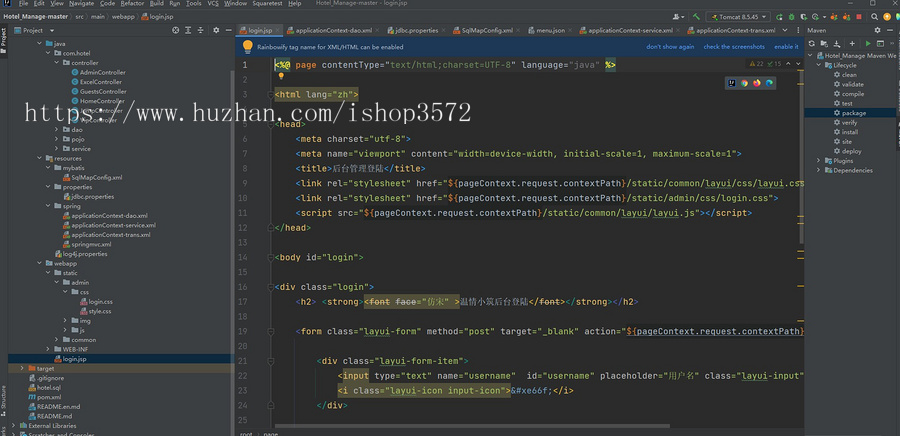The width and height of the screenshot is (900, 436).
Task: Click the Build project hammer icon
Action: tap(696, 17)
